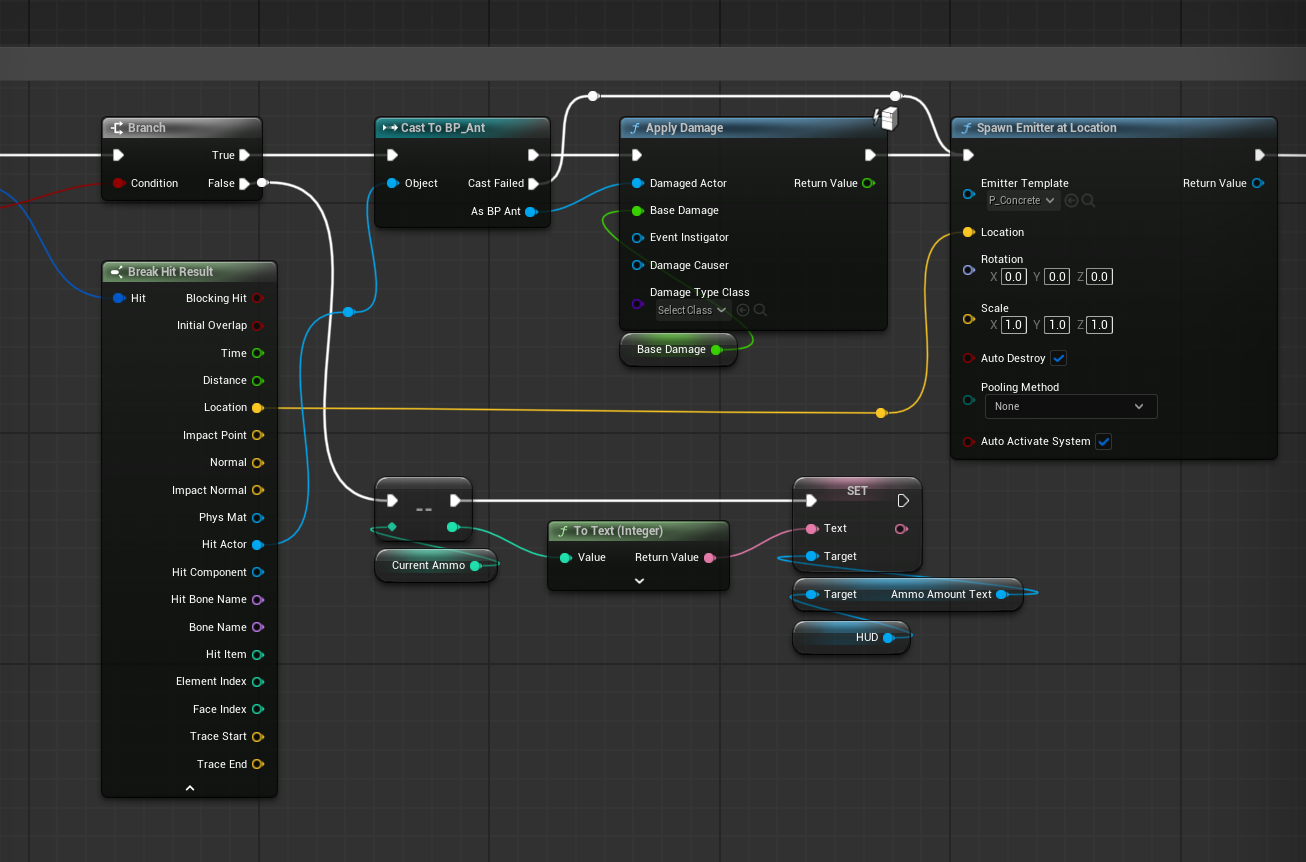Click the Scale Z value field
Viewport: 1306px width, 862px height.
tap(1100, 325)
